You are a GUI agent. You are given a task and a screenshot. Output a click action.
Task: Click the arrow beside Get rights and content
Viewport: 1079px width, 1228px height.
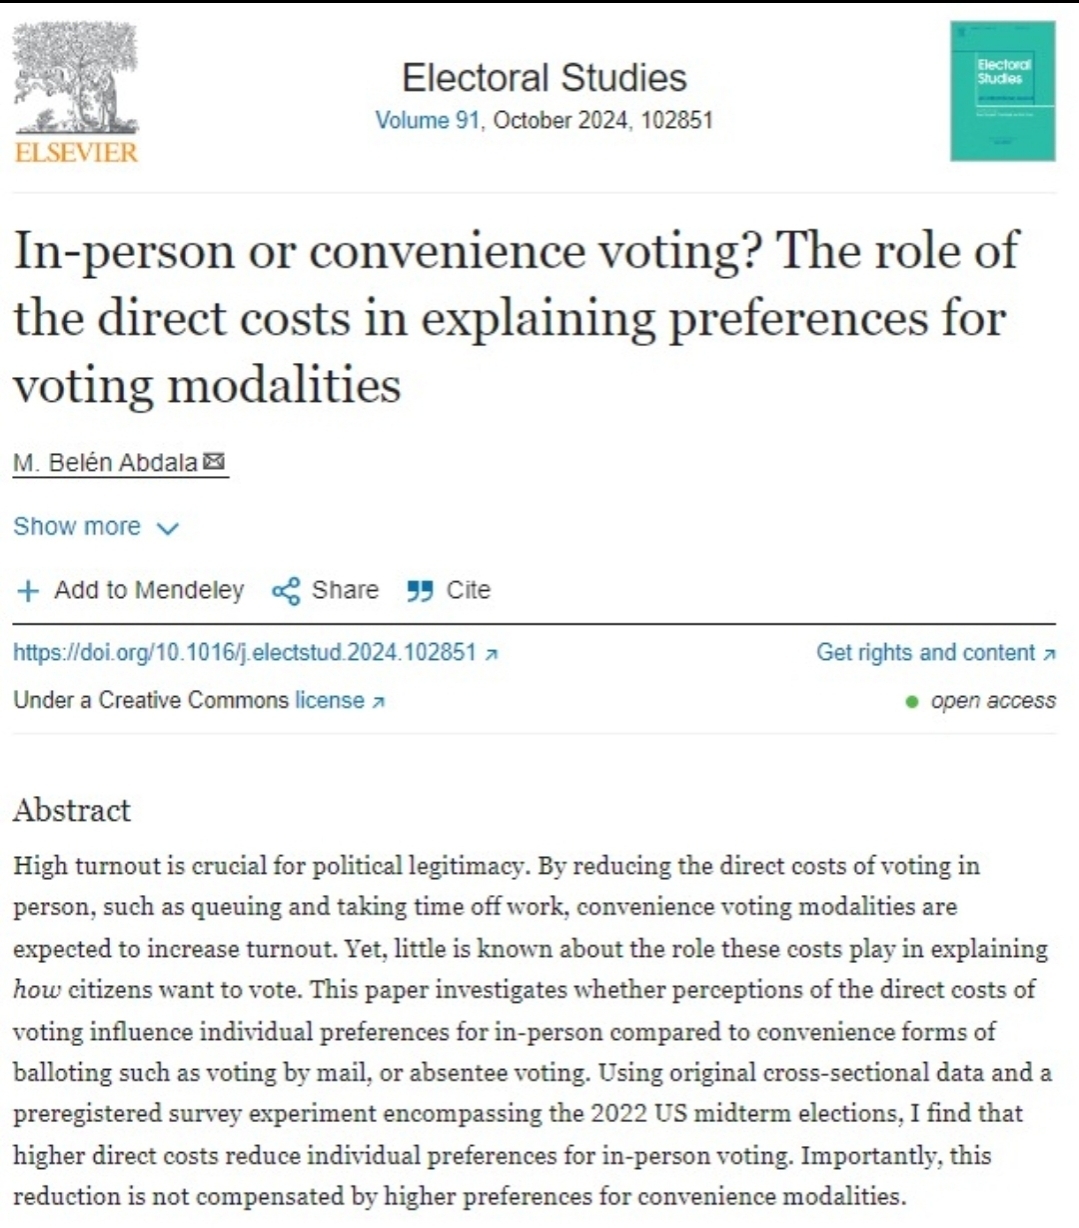tap(1049, 654)
